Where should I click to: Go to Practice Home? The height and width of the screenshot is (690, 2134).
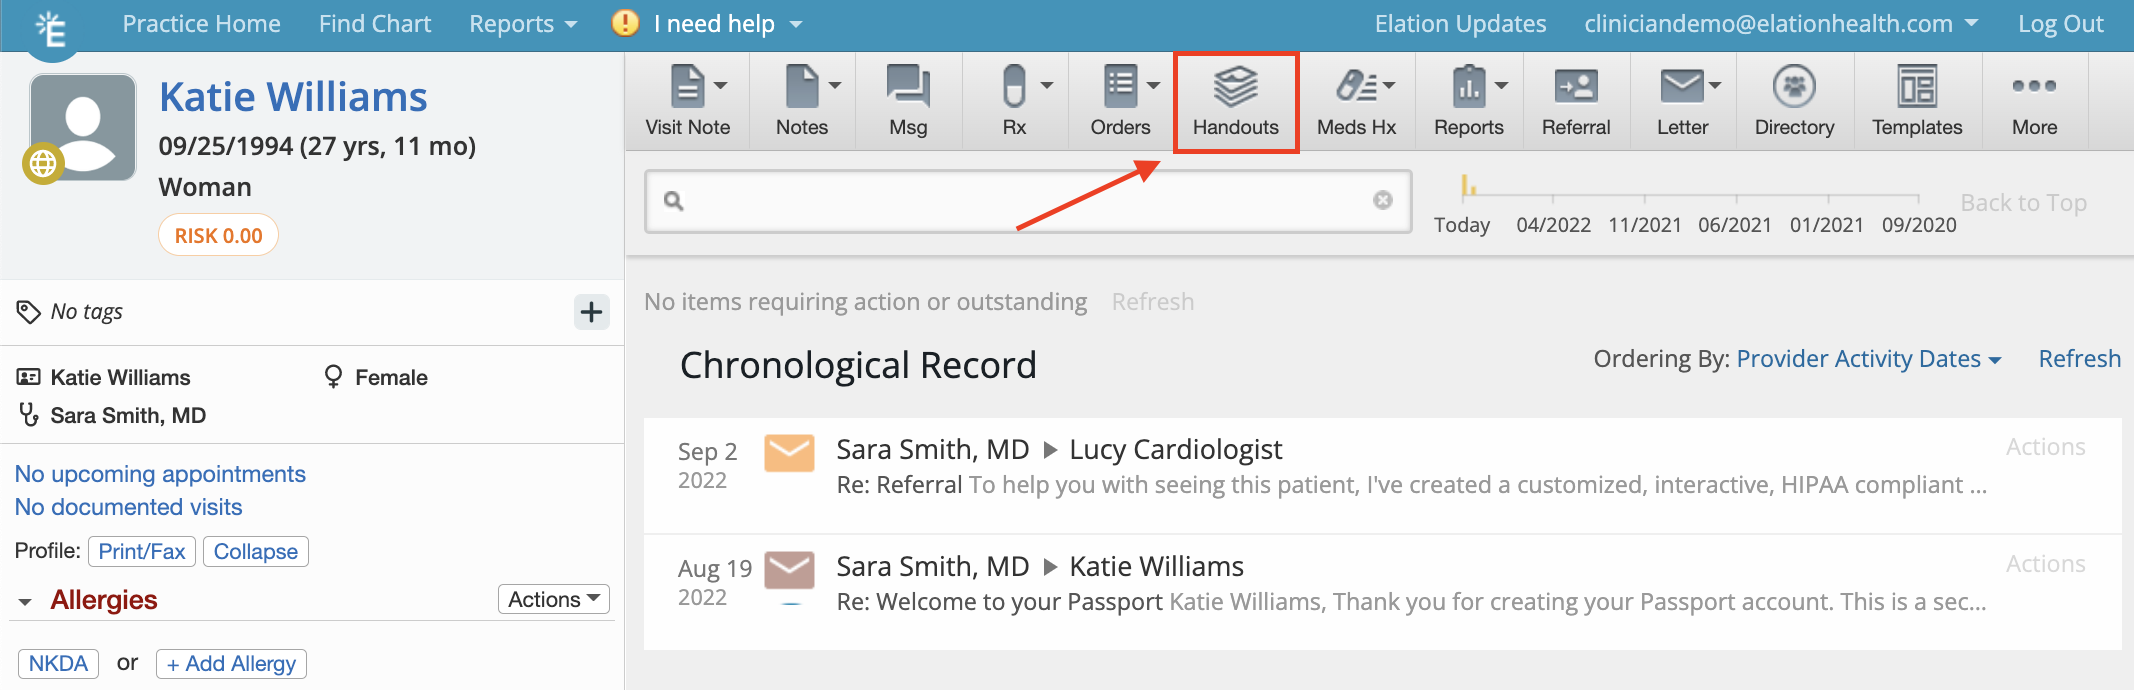point(201,24)
